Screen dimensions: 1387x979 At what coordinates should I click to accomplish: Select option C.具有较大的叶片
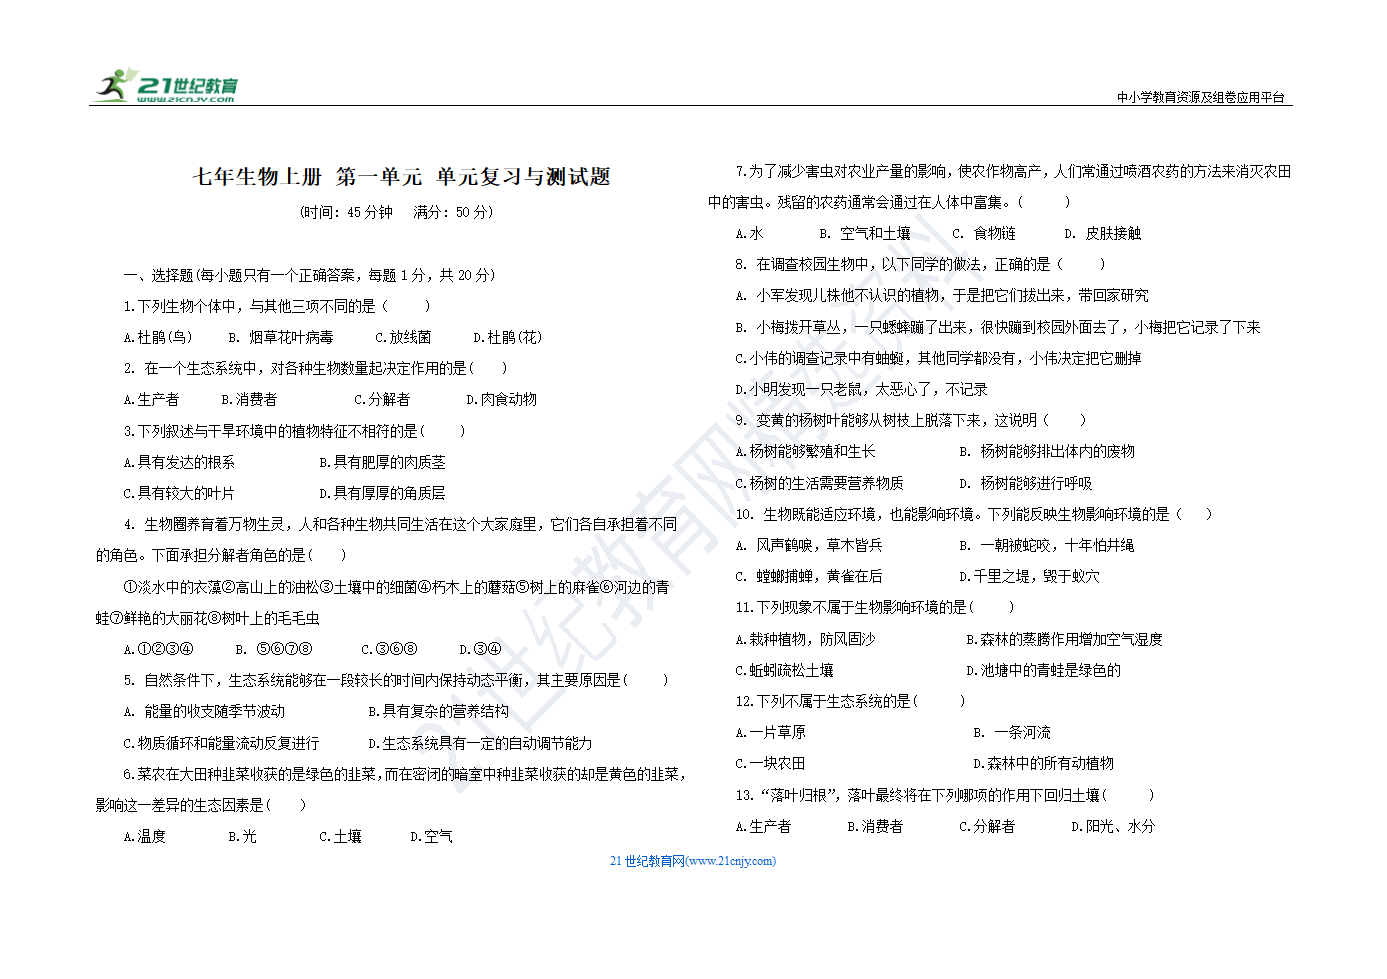pyautogui.click(x=179, y=493)
